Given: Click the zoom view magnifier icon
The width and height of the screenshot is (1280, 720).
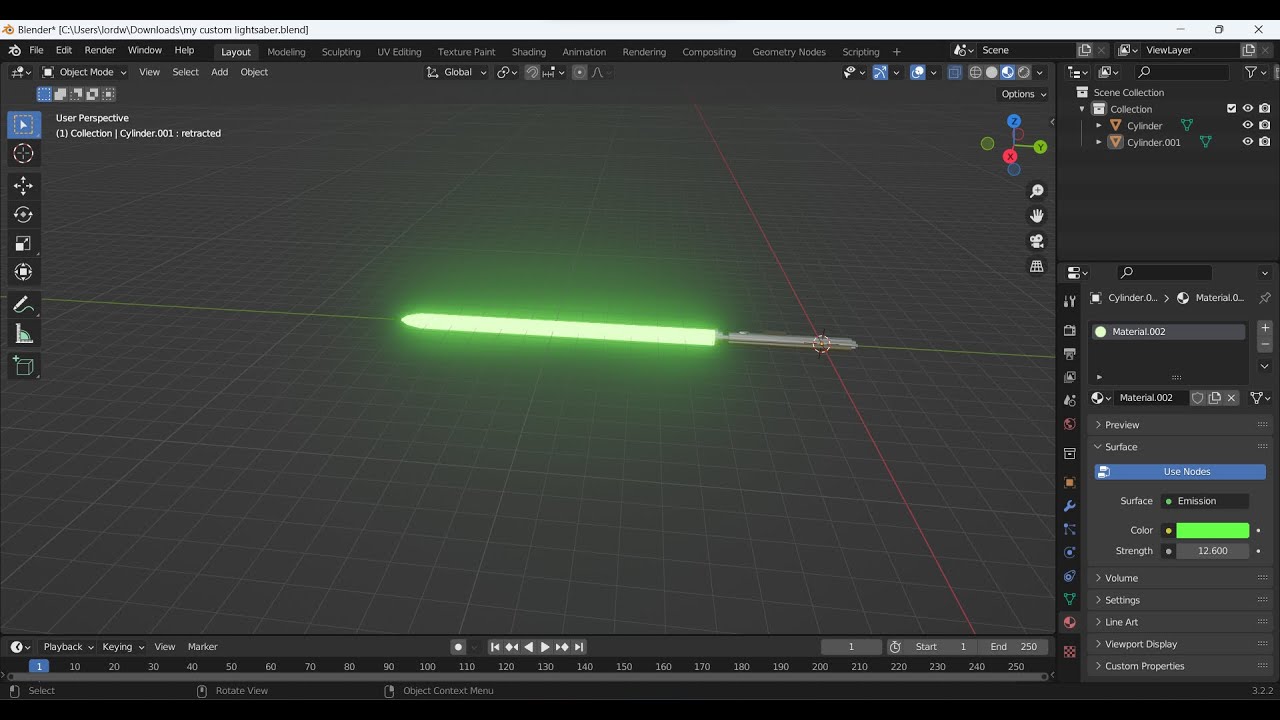Looking at the screenshot, I should [1037, 191].
